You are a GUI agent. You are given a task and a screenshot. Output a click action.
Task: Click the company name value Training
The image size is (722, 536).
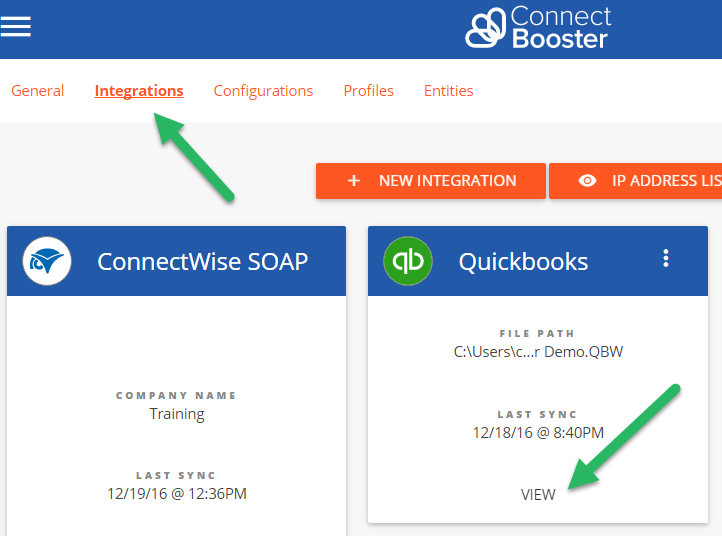tap(177, 414)
